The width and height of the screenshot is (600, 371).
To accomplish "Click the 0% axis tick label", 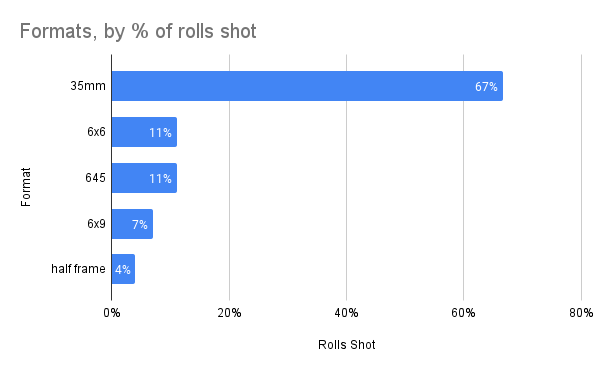I will coord(112,313).
